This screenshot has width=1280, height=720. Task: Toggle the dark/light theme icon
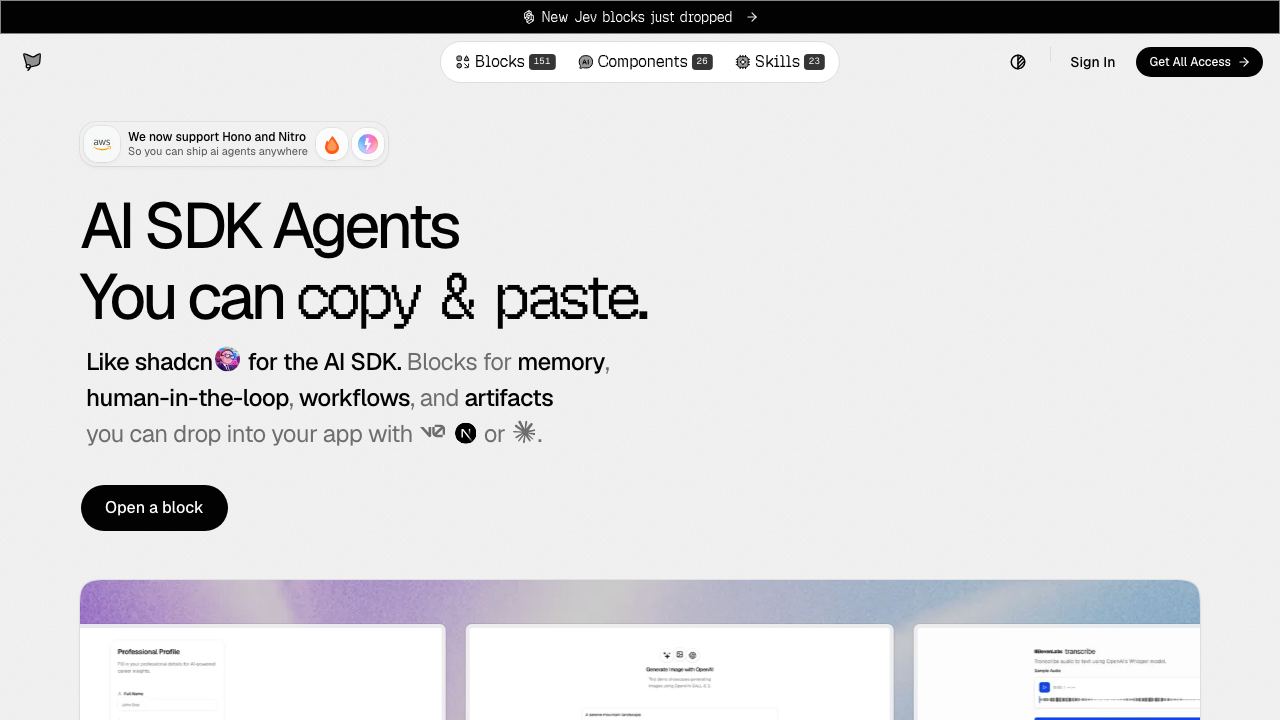1018,62
